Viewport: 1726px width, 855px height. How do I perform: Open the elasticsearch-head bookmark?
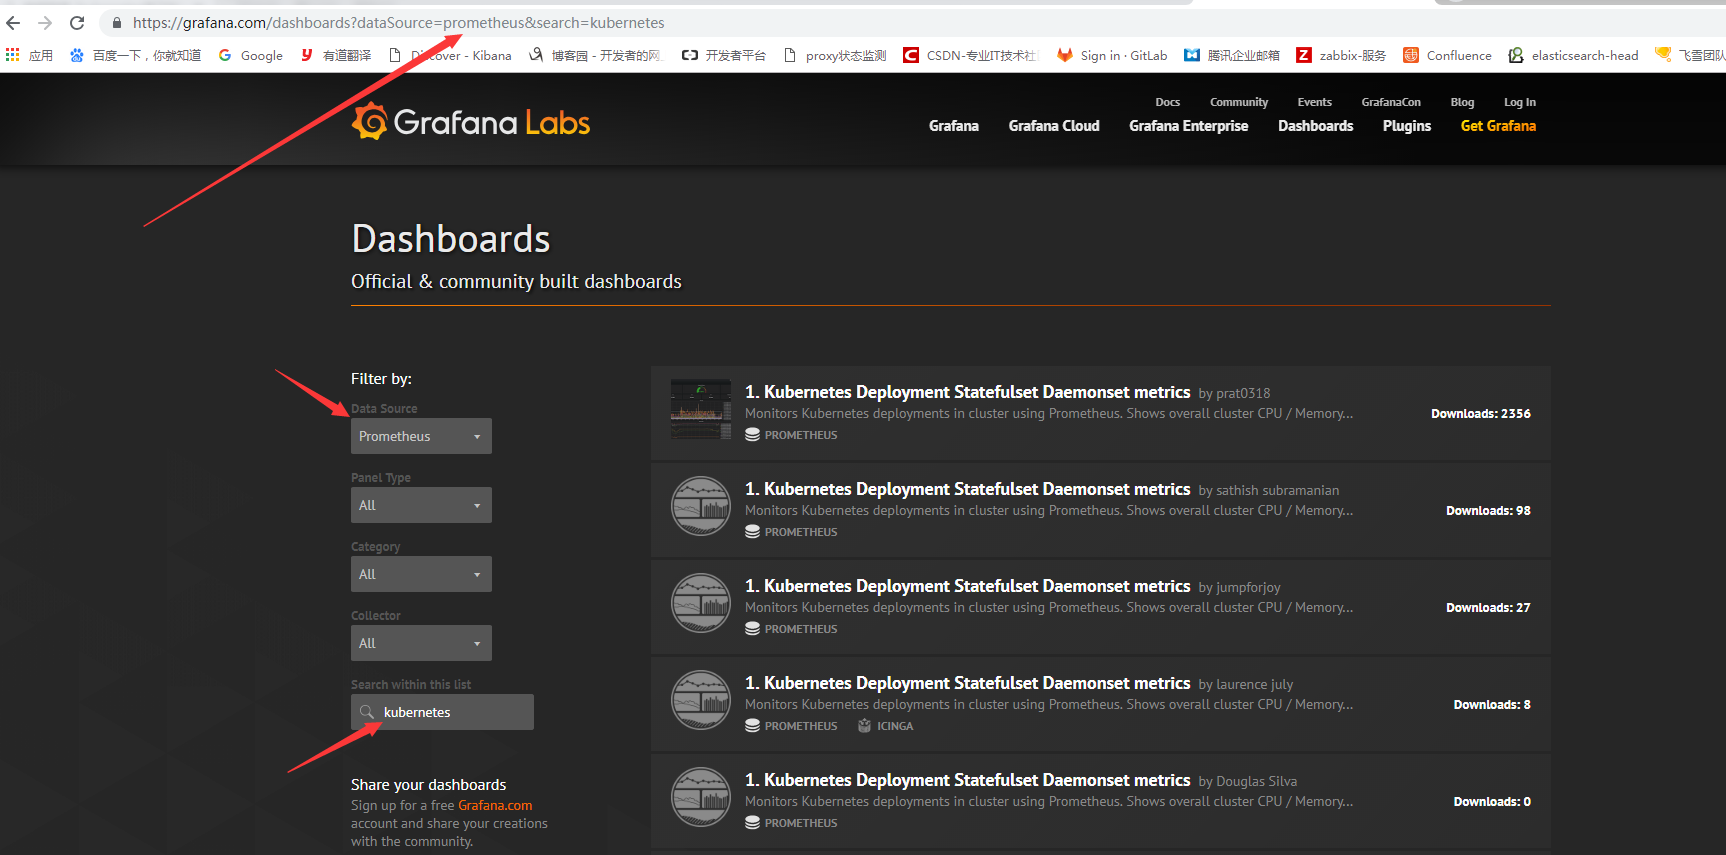click(1573, 55)
